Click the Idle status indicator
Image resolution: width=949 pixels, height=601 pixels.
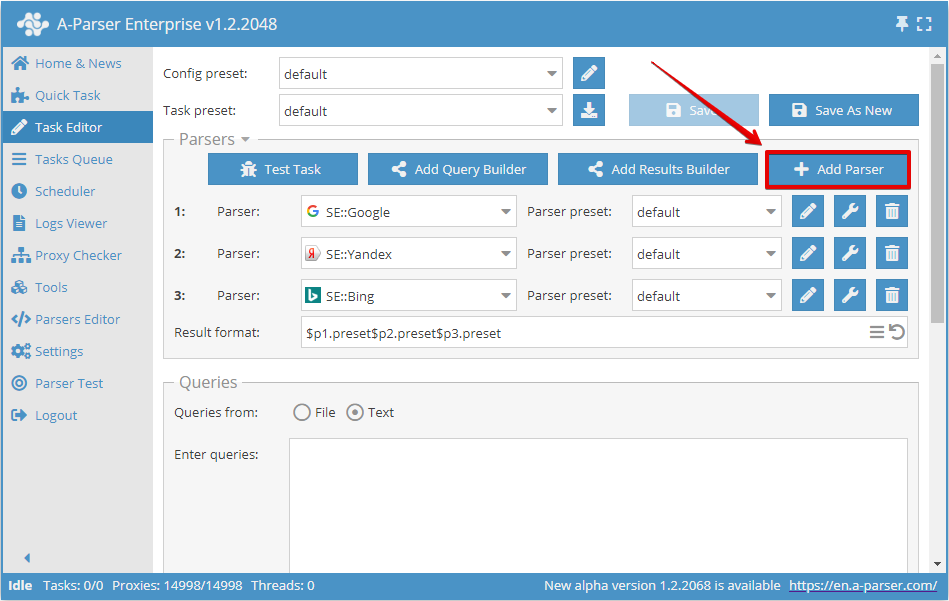pyautogui.click(x=18, y=585)
